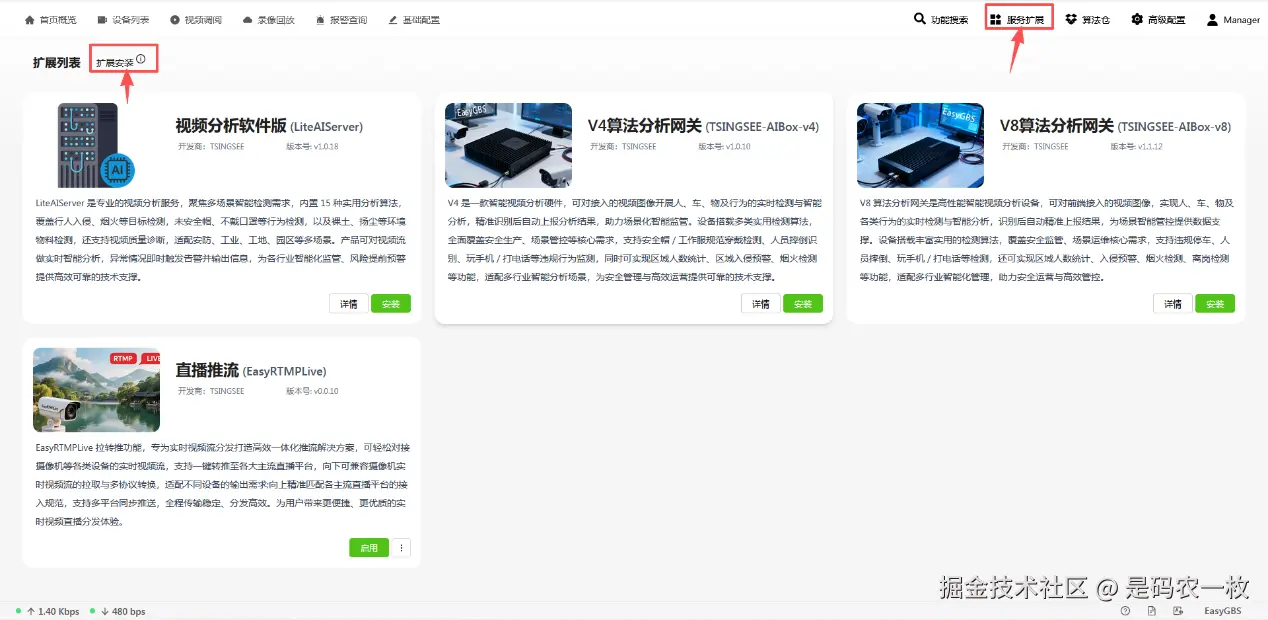1268x620 pixels.
Task: Click the gear icon of 高级配置
Action: tap(1137, 19)
